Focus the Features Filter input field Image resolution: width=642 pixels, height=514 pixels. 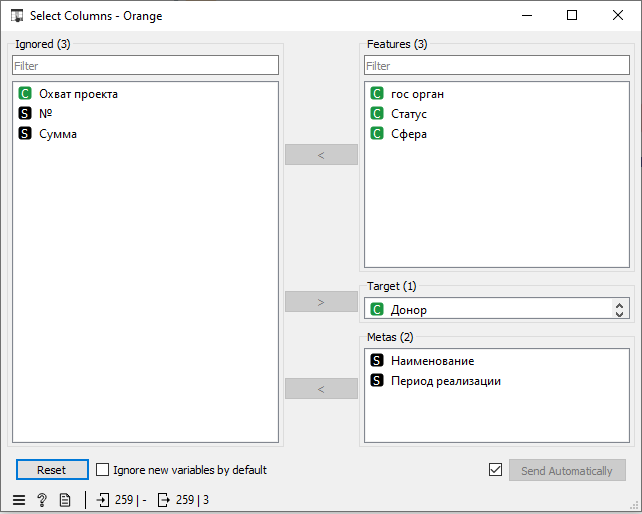[497, 66]
